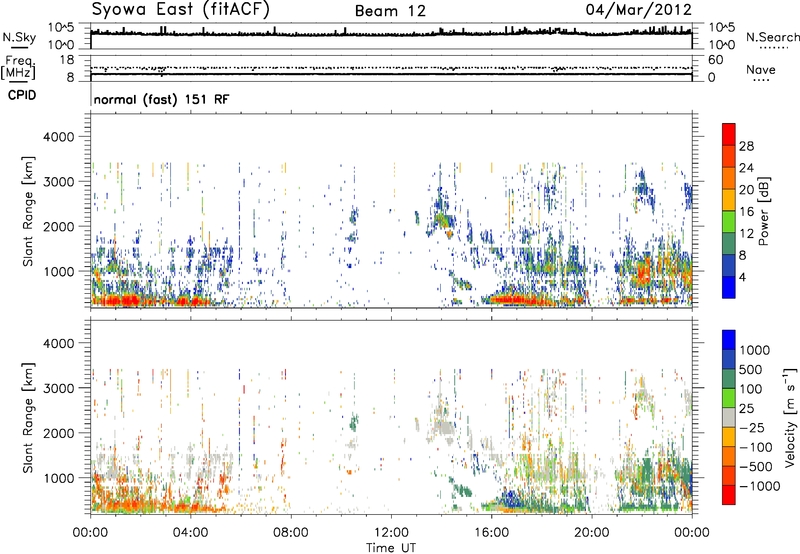Click the 'CPID' row label
The height and width of the screenshot is (554, 800).
(x=22, y=95)
